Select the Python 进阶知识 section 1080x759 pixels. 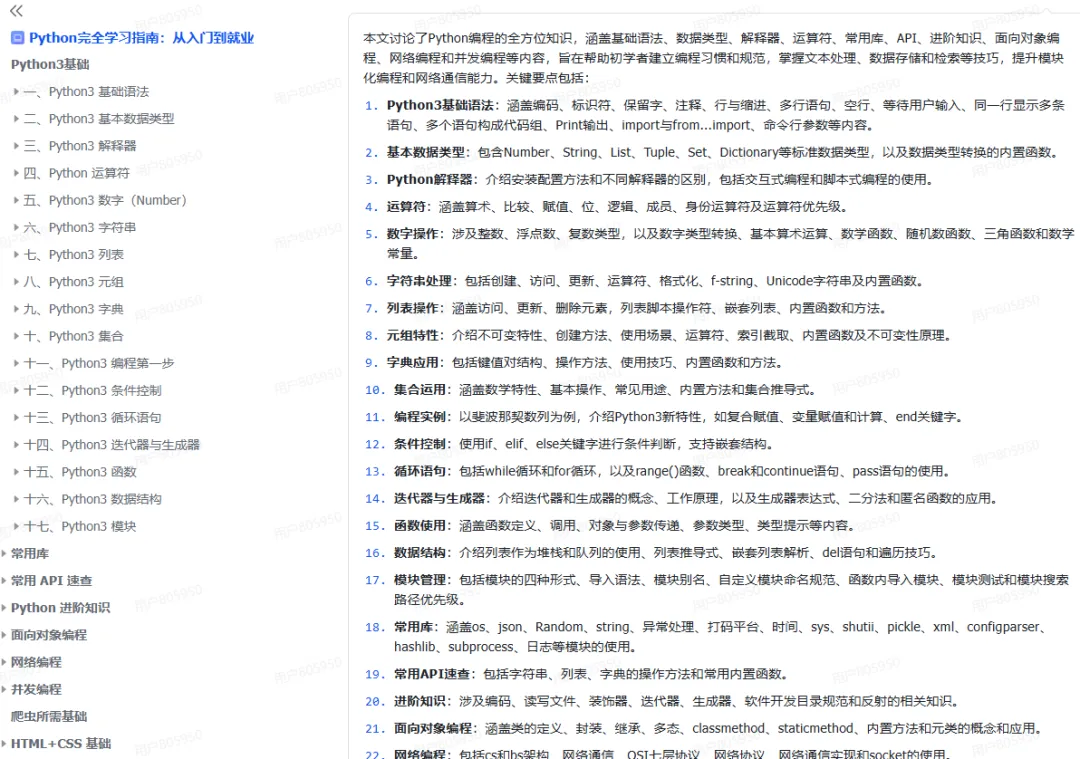click(x=61, y=608)
